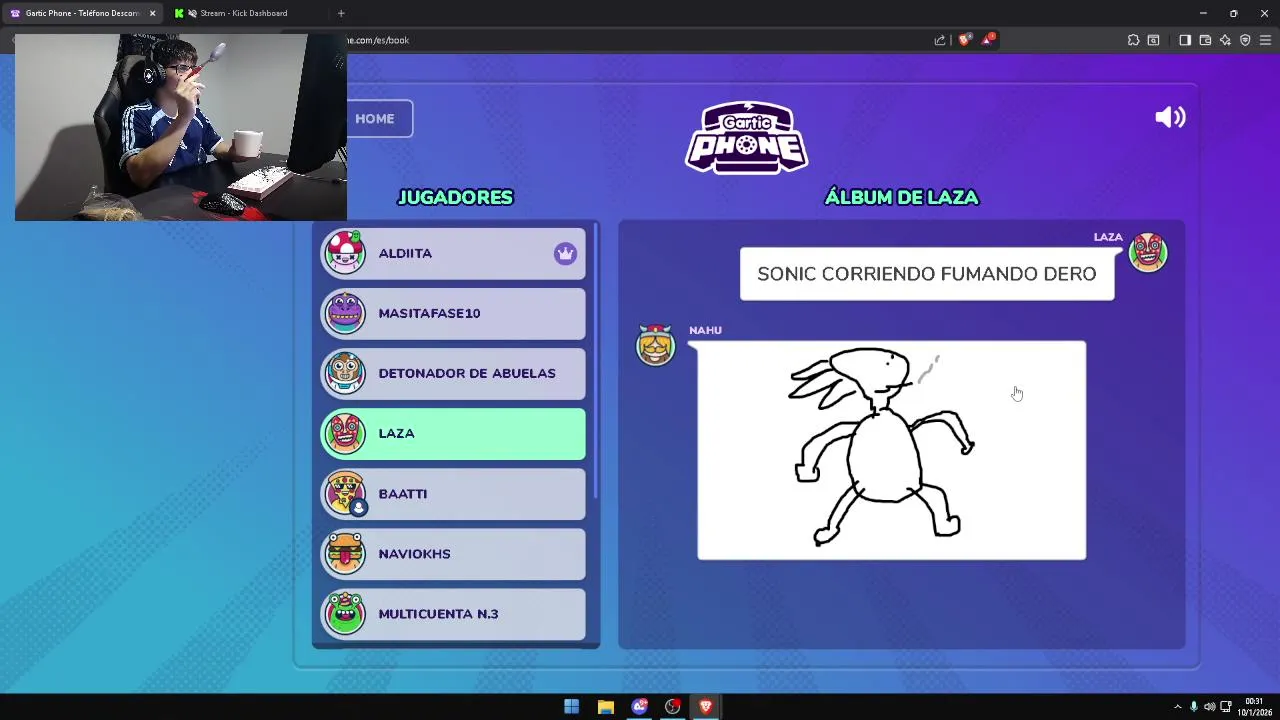Viewport: 1280px width, 720px height.
Task: Open the reader view icon in the toolbar
Action: [x=1153, y=40]
